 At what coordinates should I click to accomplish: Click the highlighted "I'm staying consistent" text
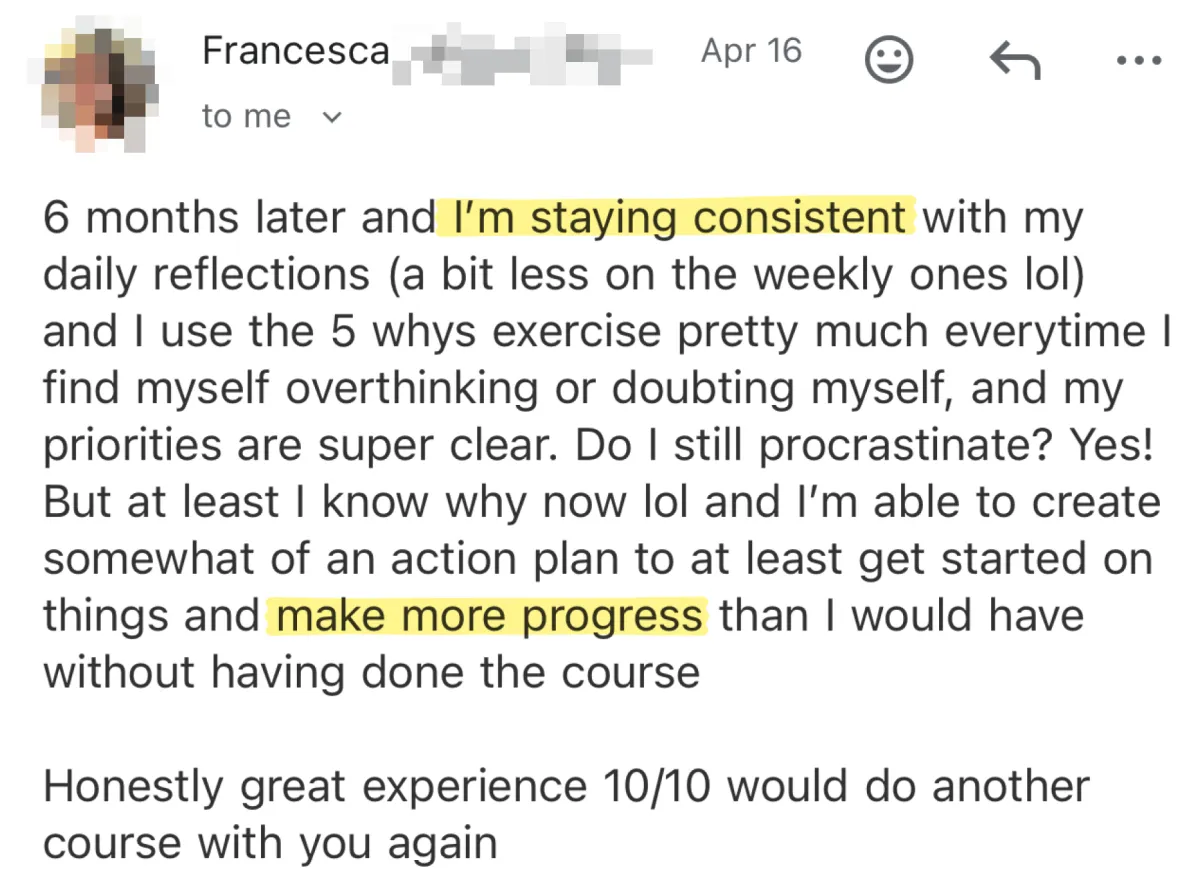[676, 217]
